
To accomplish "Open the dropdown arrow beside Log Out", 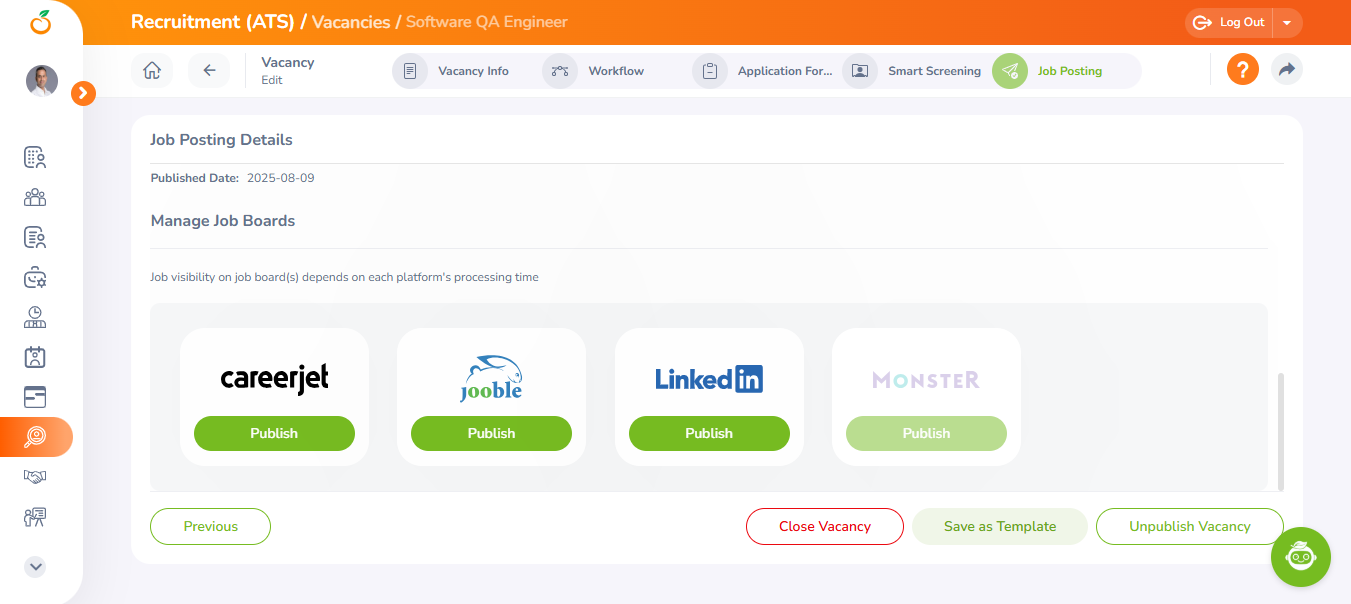I will click(x=1287, y=23).
